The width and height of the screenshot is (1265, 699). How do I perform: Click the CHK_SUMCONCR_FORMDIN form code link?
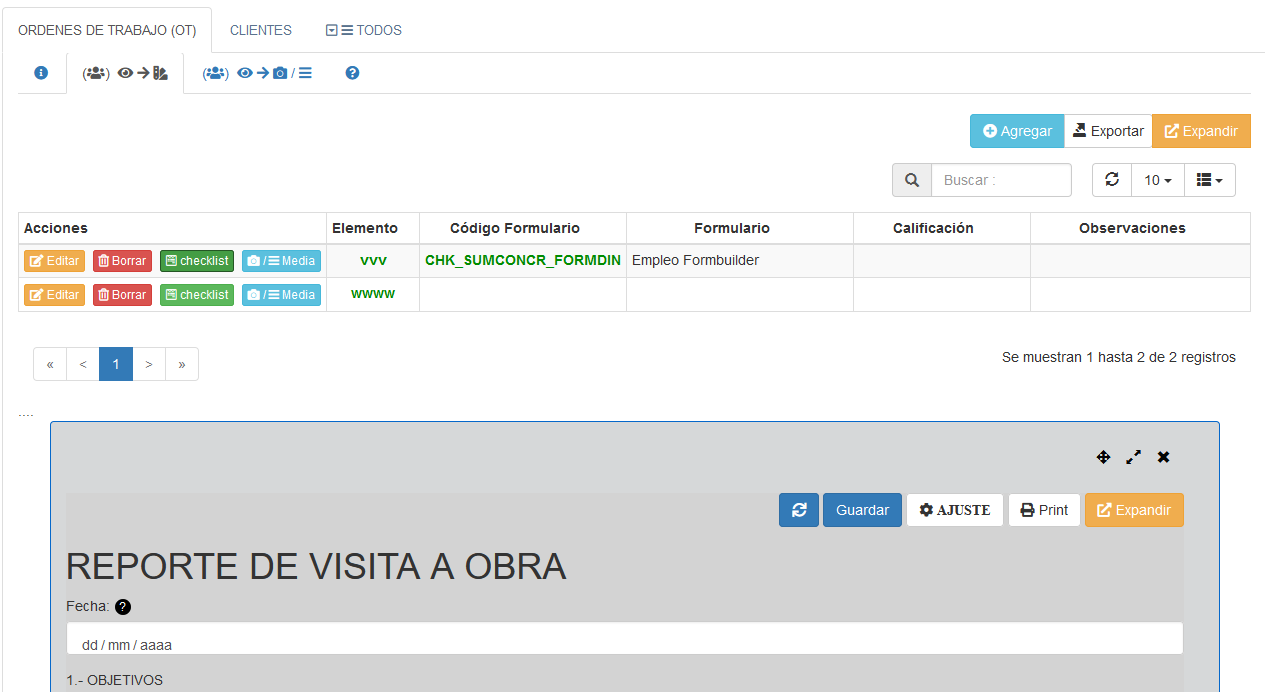tap(522, 260)
